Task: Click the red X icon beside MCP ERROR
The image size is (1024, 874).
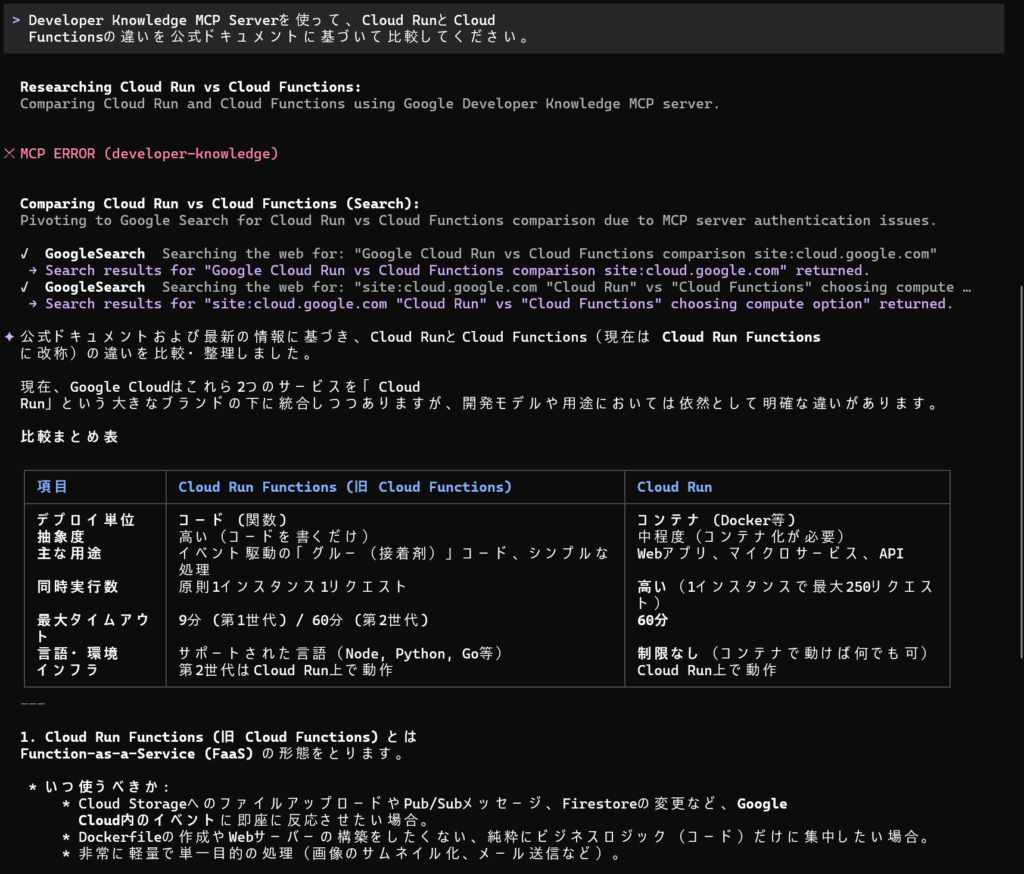Action: pyautogui.click(x=9, y=154)
